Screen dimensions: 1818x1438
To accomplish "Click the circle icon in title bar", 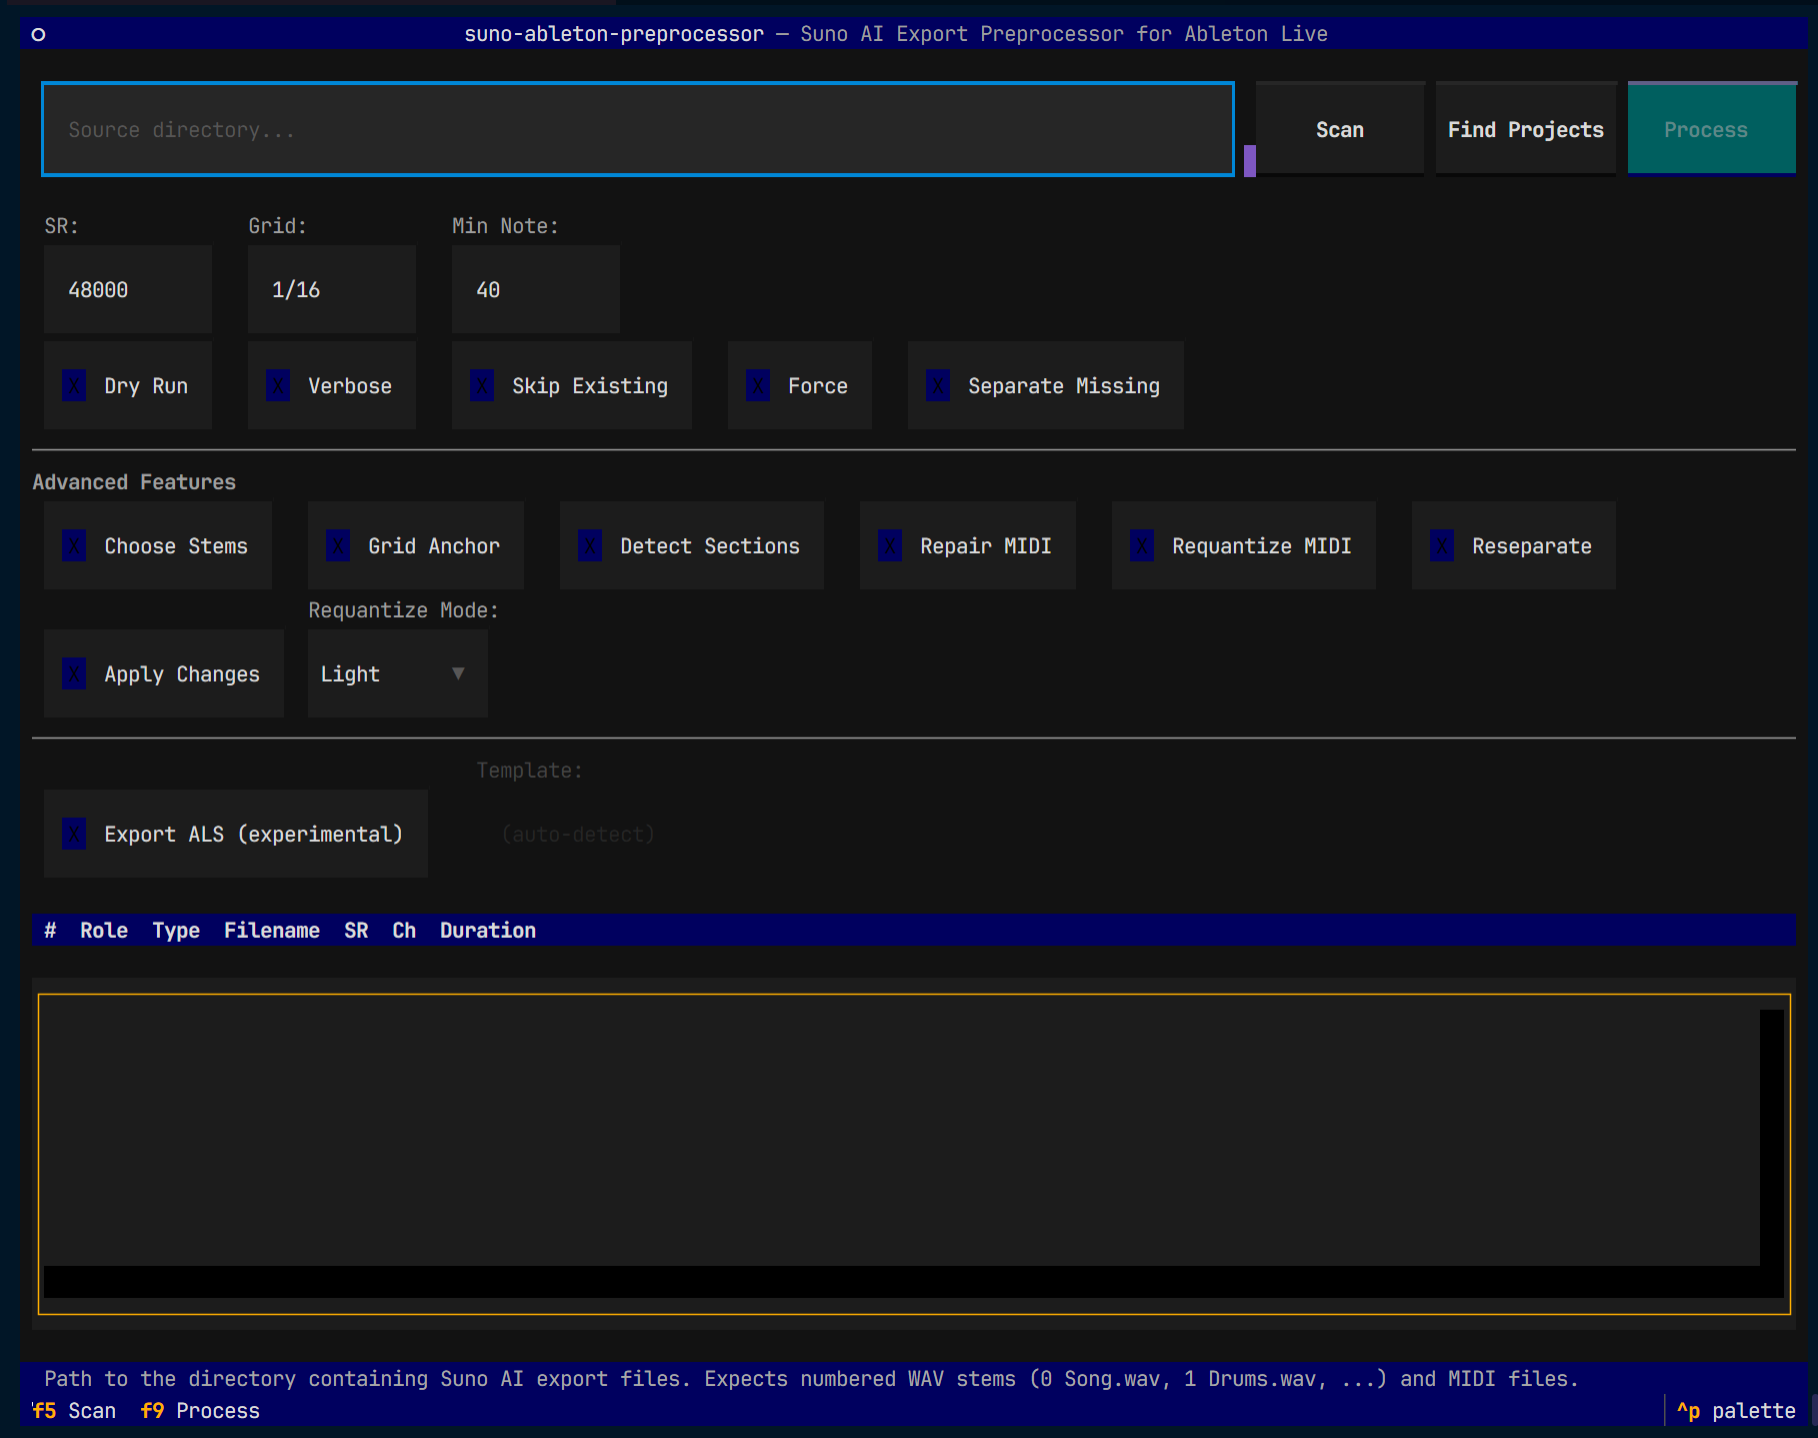I will [38, 35].
